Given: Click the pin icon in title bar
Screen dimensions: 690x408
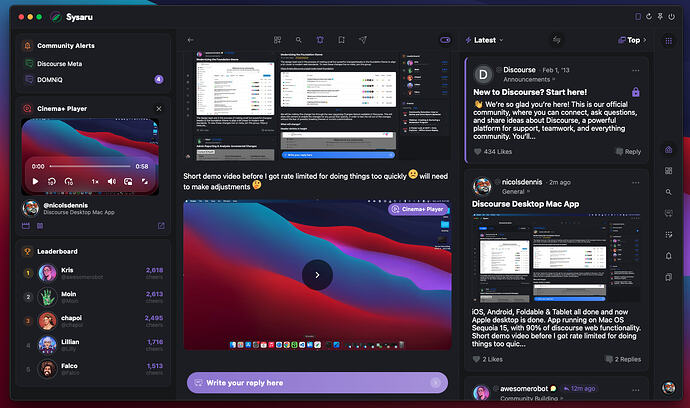Looking at the screenshot, I should tap(660, 17).
